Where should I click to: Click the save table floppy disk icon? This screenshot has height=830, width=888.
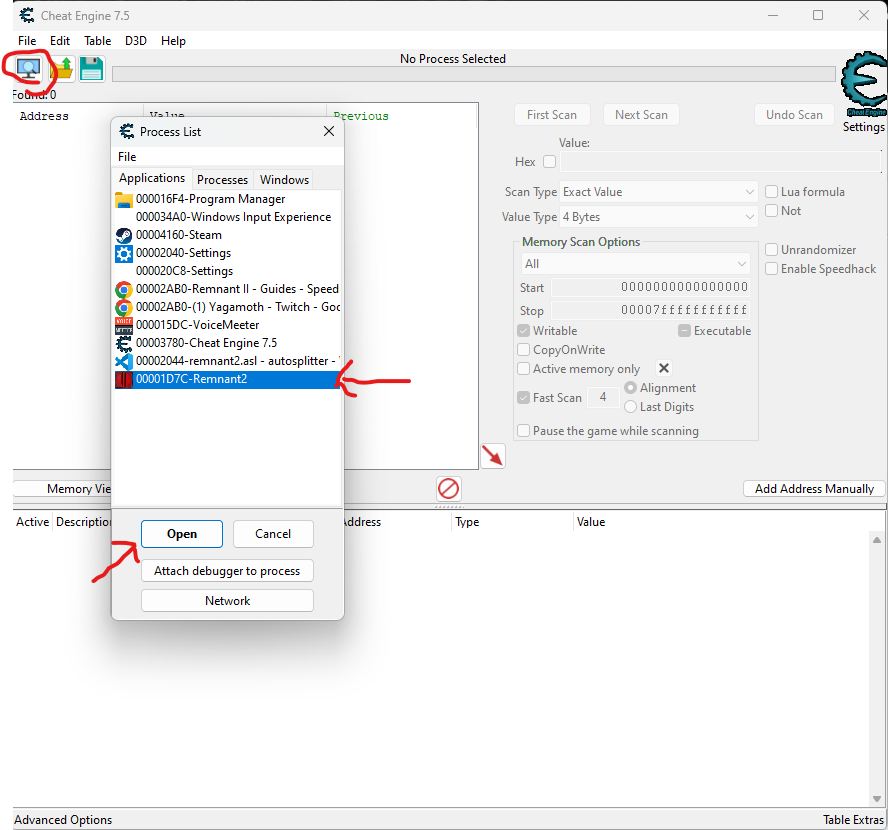coord(92,69)
